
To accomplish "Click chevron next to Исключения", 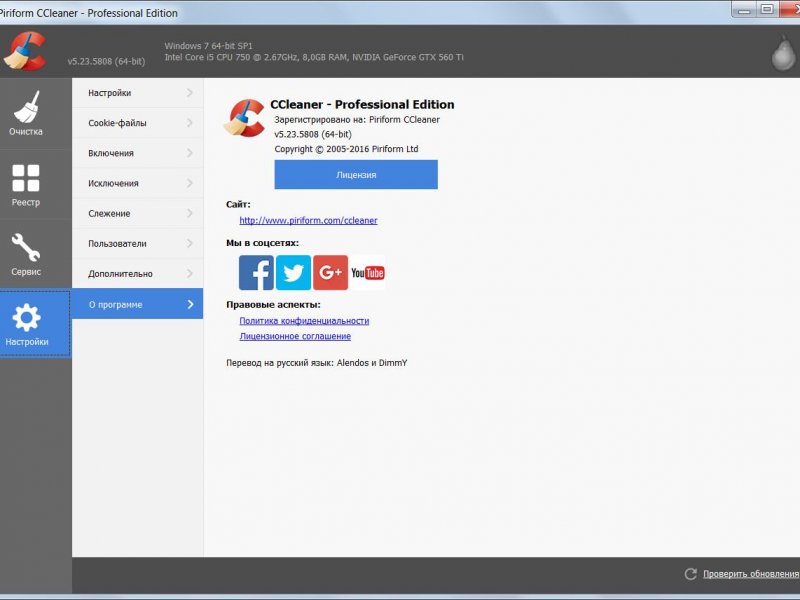I will (x=190, y=183).
